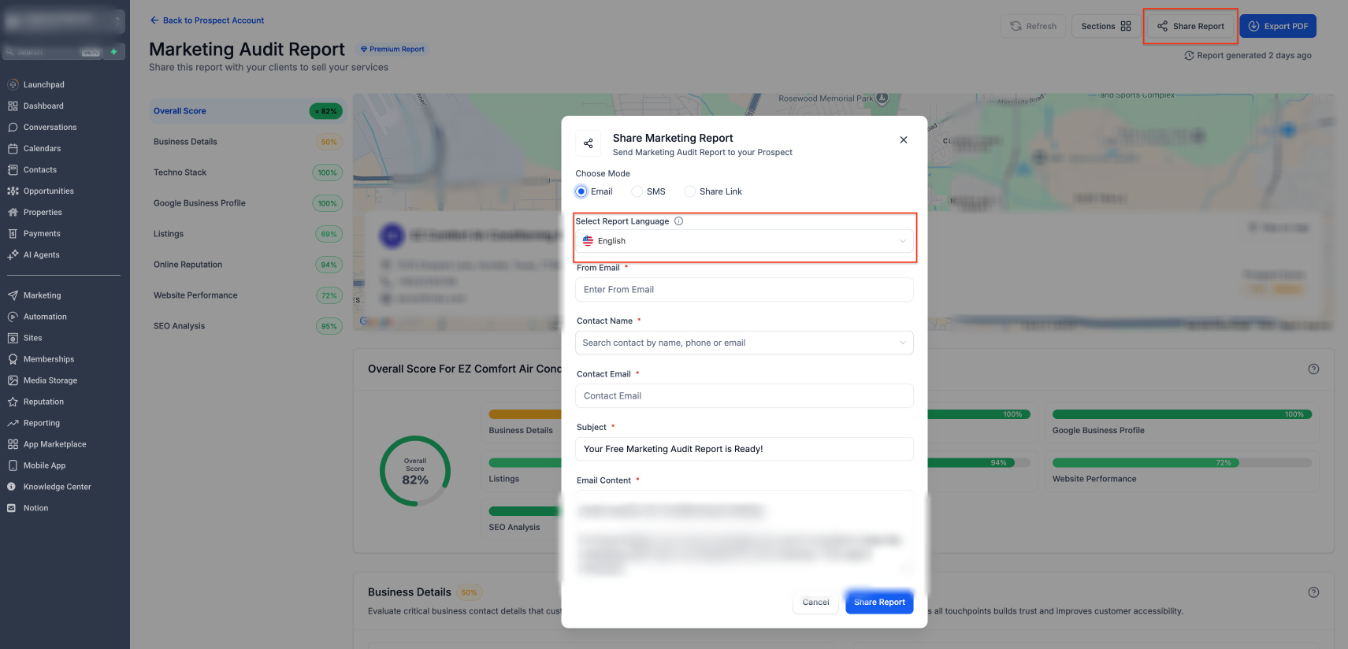Select the Share Link mode
Image resolution: width=1348 pixels, height=649 pixels.
(x=713, y=191)
